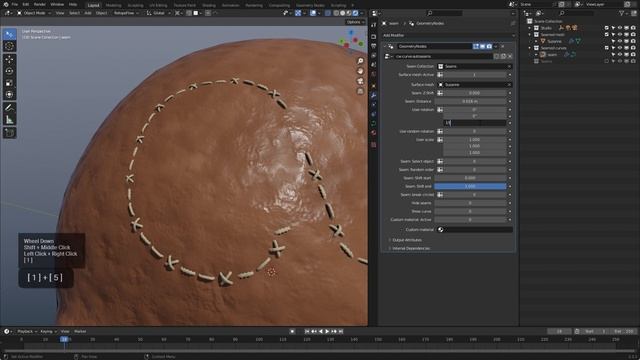Click the Custom material field

(x=474, y=230)
